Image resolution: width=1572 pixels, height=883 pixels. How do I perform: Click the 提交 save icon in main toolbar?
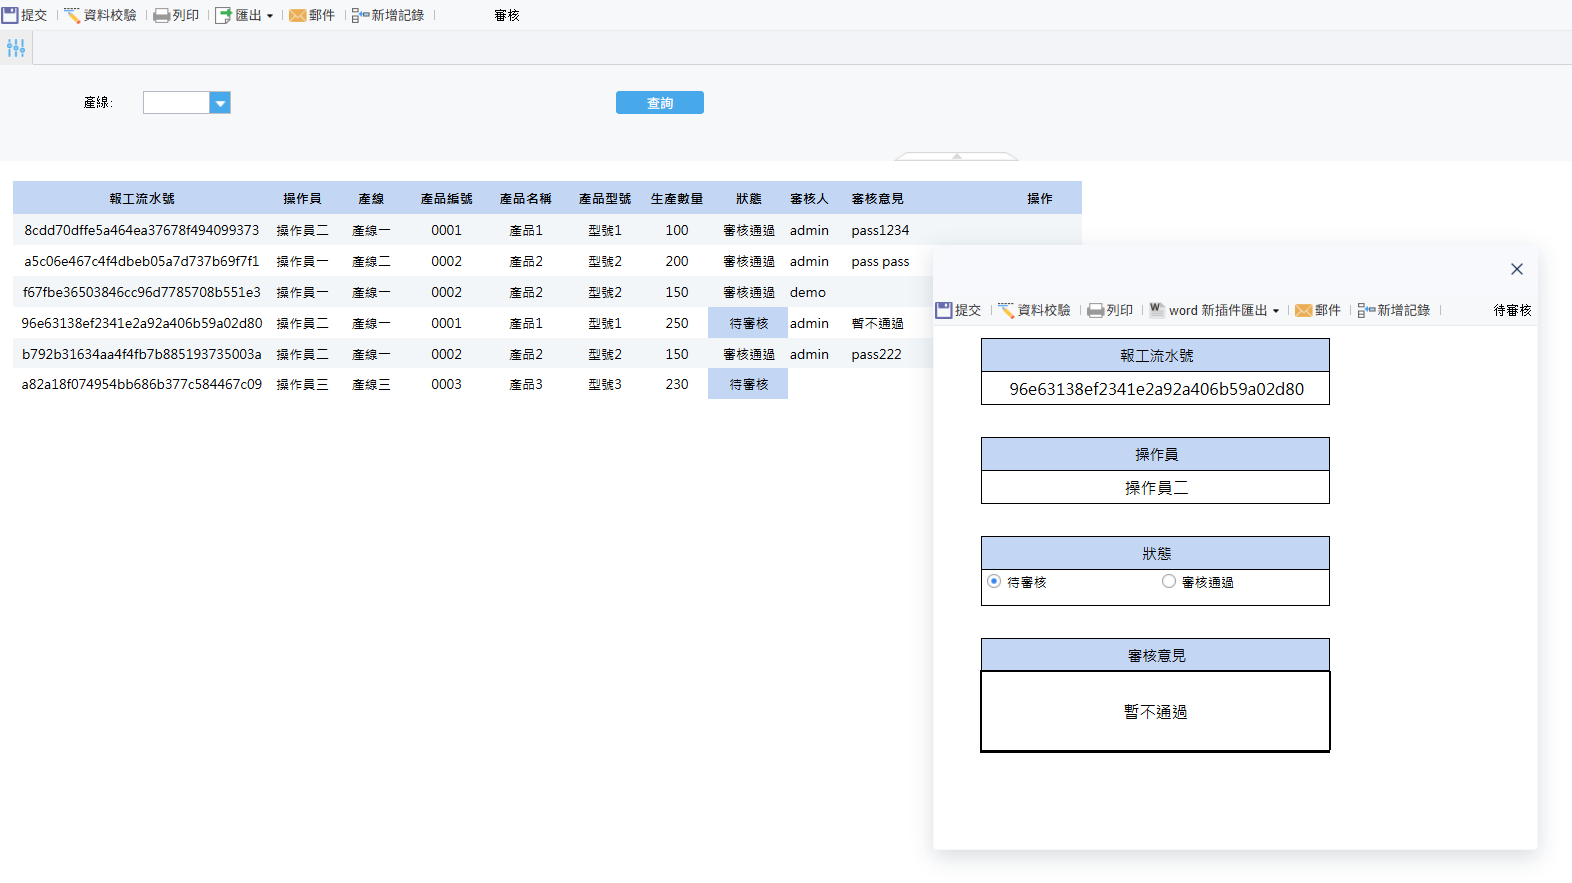tap(10, 15)
